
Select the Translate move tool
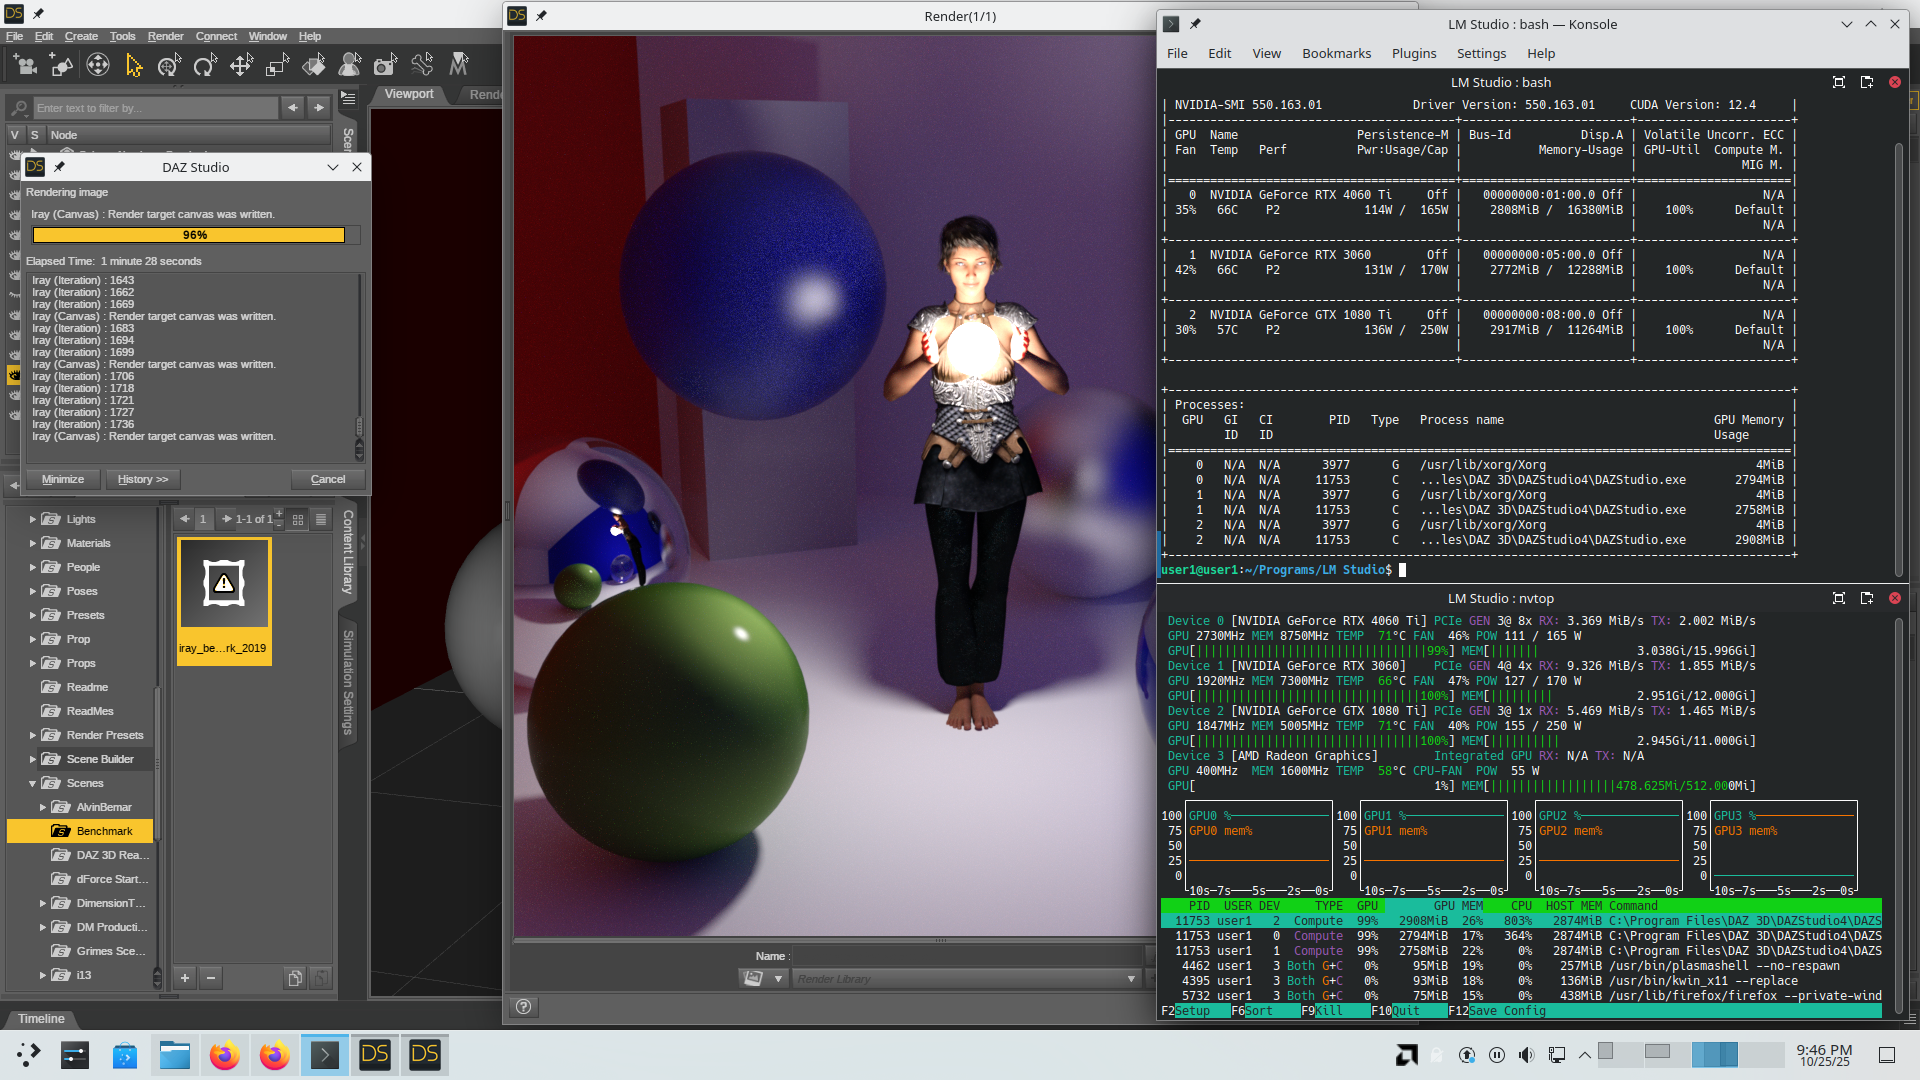tap(241, 66)
